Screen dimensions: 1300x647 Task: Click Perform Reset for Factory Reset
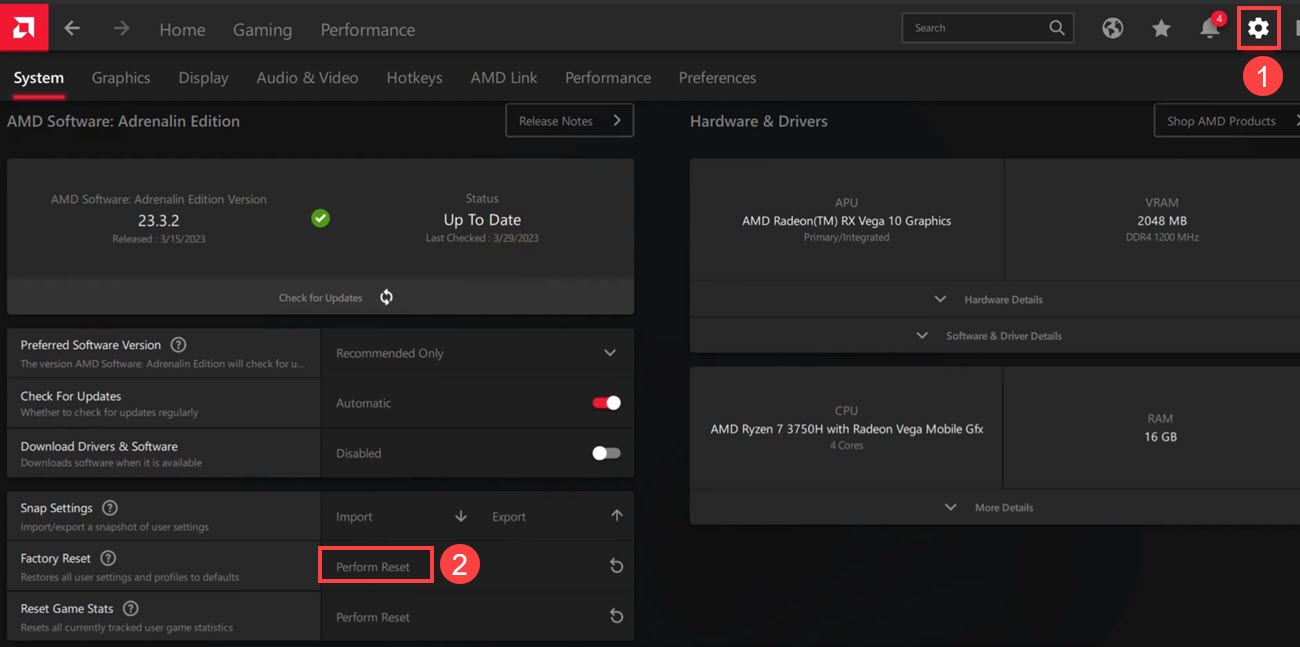[x=373, y=567]
